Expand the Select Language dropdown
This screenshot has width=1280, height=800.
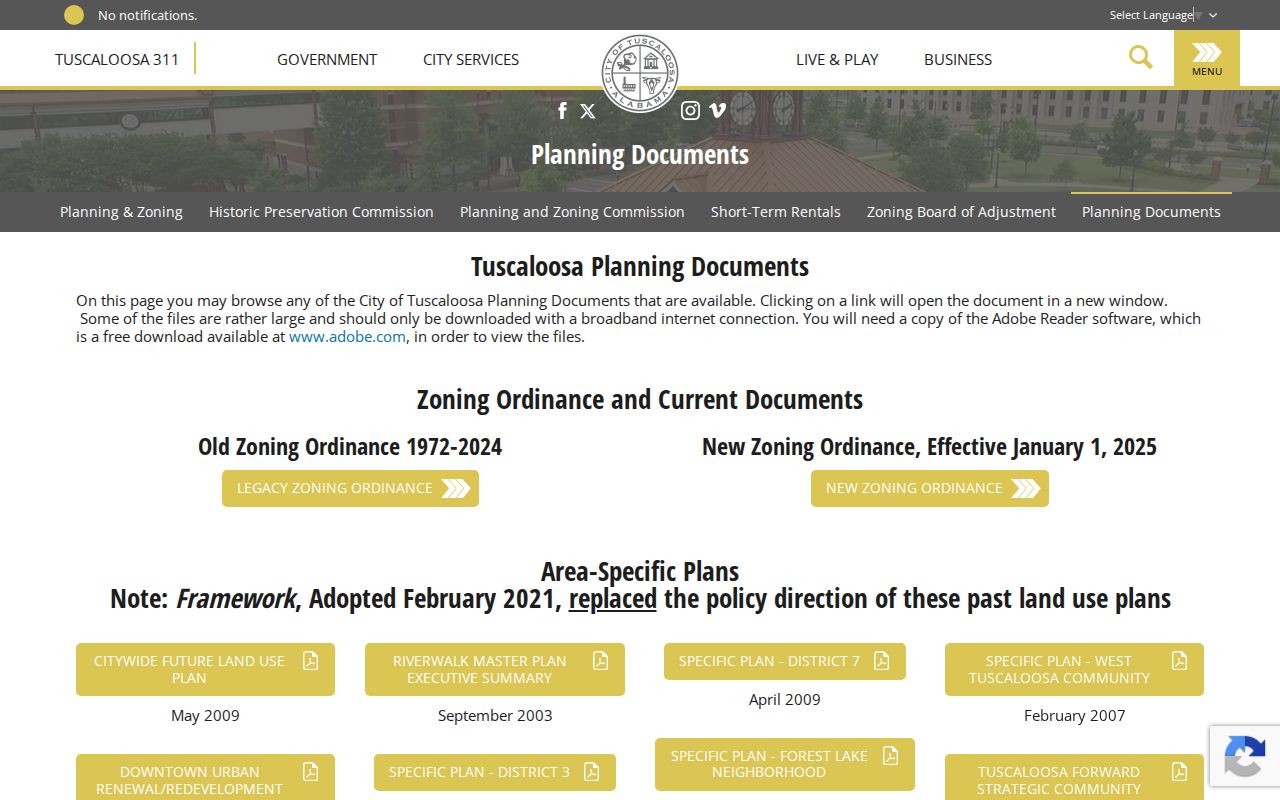[1163, 15]
